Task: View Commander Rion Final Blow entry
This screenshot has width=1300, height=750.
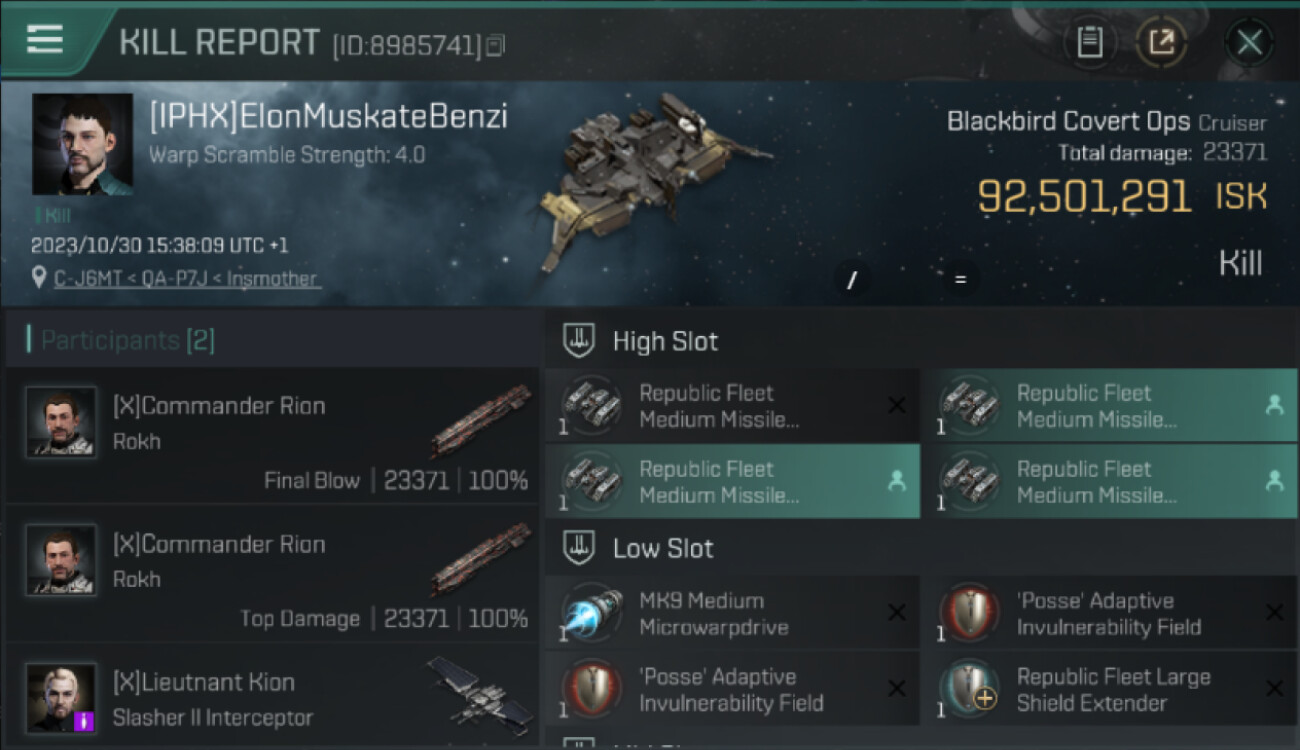Action: click(x=272, y=435)
